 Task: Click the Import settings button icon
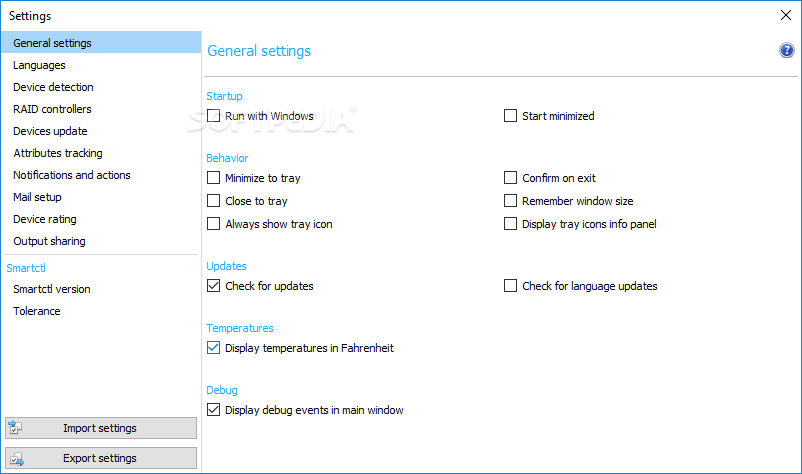pyautogui.click(x=15, y=428)
